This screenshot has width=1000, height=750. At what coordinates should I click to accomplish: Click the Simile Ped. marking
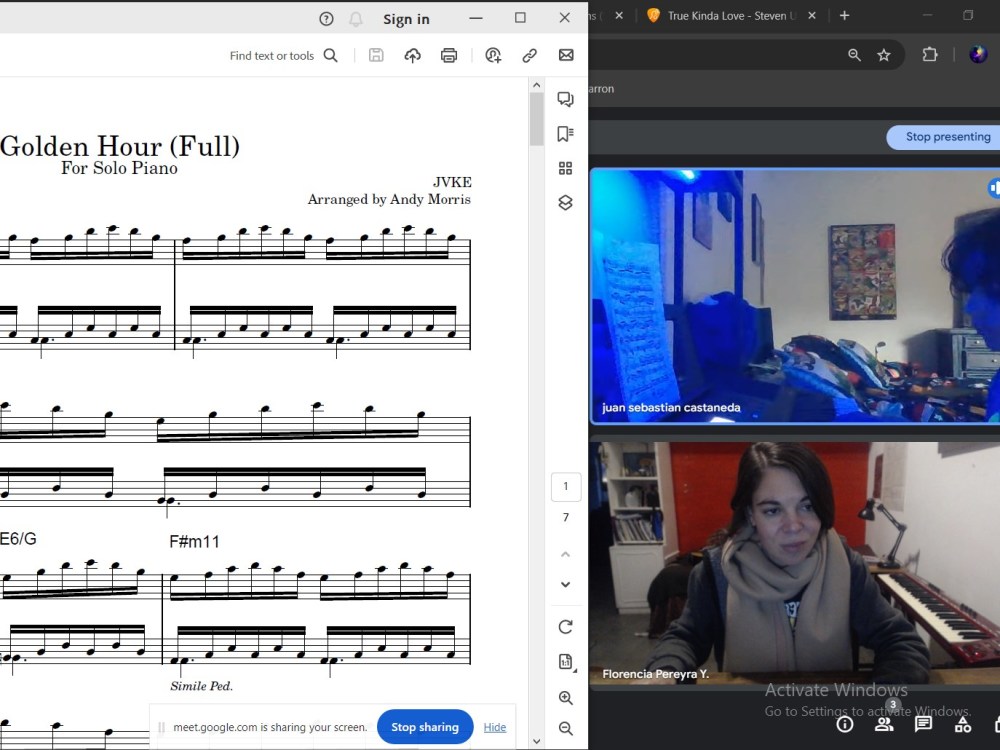coord(202,686)
